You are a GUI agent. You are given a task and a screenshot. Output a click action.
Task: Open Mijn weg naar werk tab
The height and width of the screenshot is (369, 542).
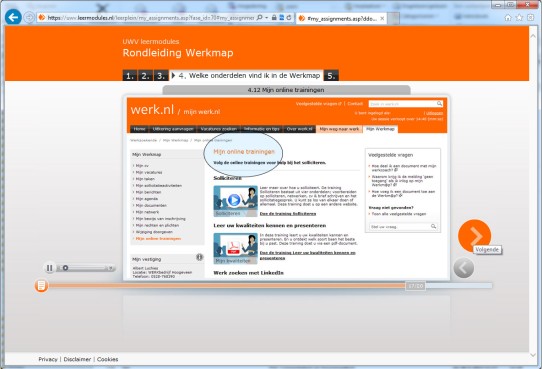(339, 129)
